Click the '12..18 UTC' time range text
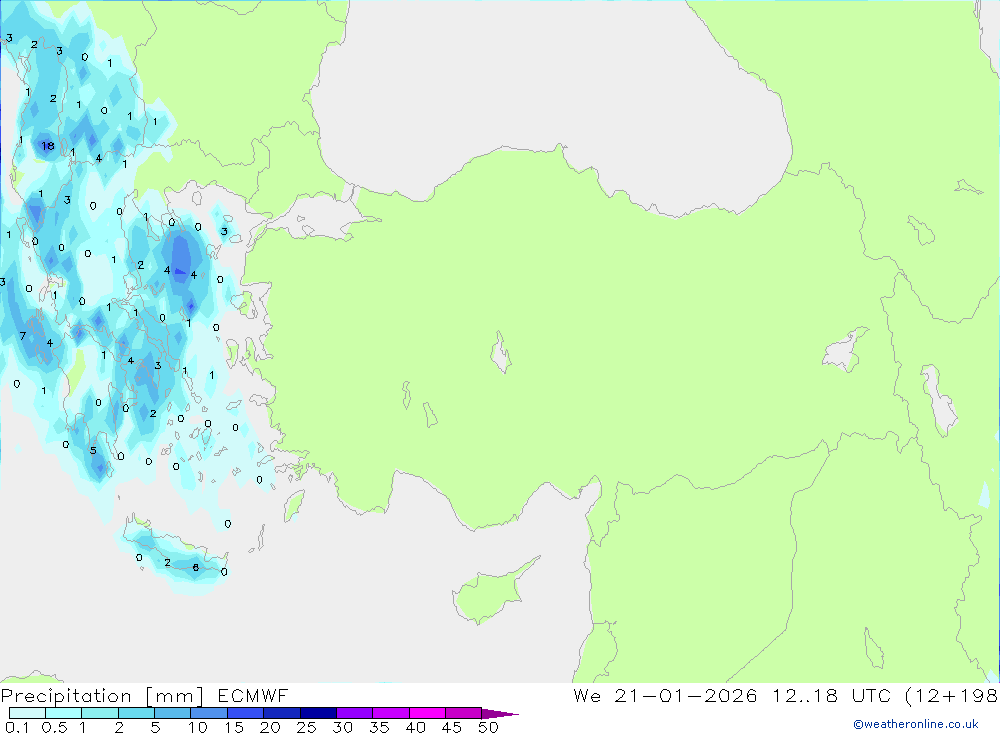Screen dimensions: 1000x733 (x=831, y=695)
